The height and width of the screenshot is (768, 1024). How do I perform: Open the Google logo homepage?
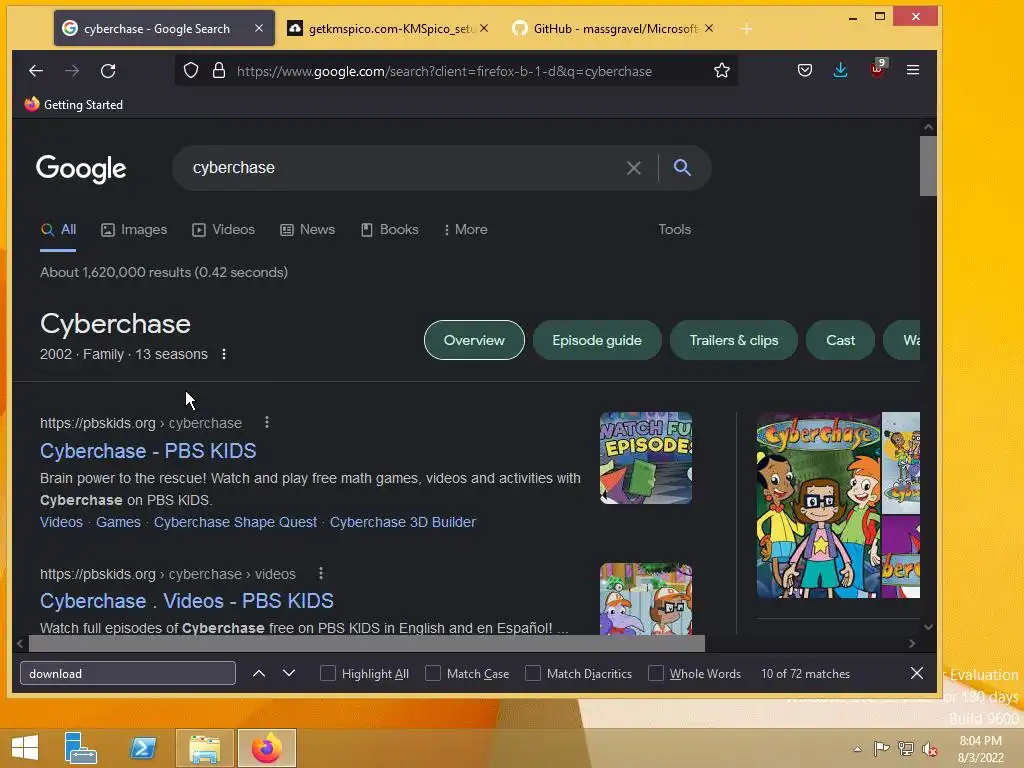click(x=81, y=168)
